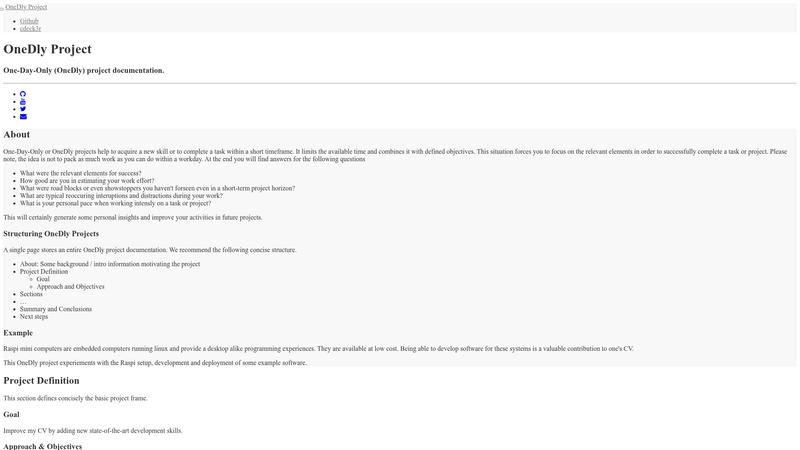Image resolution: width=800 pixels, height=450 pixels.
Task: Open the blue GitHub icon link
Action: [x=22, y=94]
